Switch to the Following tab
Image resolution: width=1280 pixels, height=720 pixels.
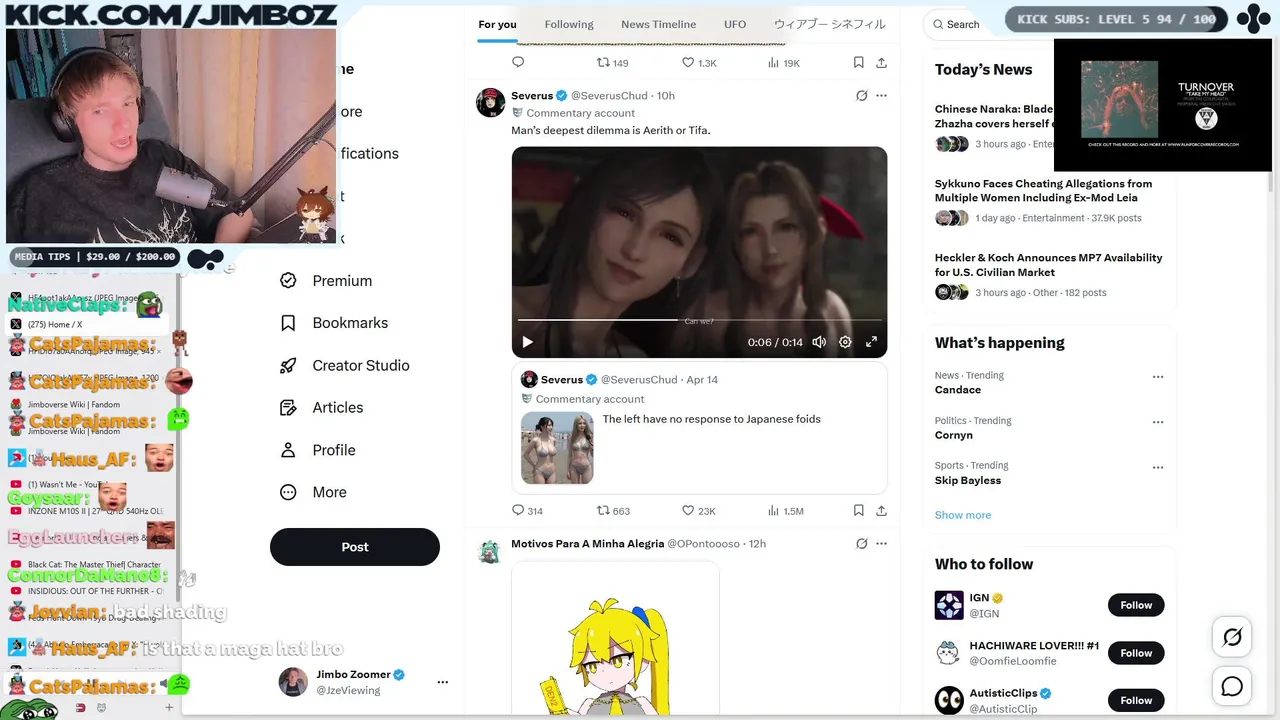tap(569, 24)
